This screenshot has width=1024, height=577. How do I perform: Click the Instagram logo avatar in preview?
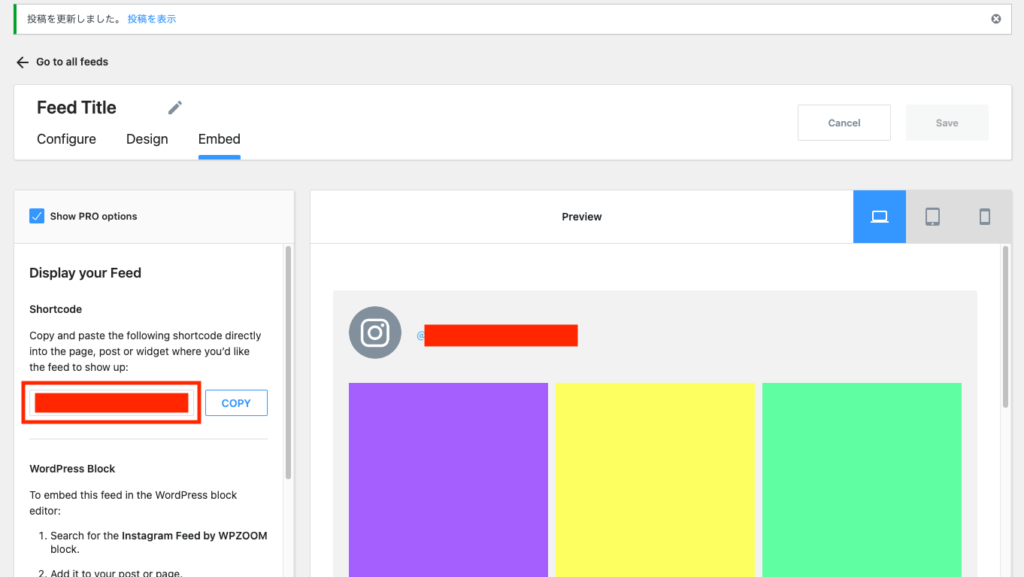375,333
